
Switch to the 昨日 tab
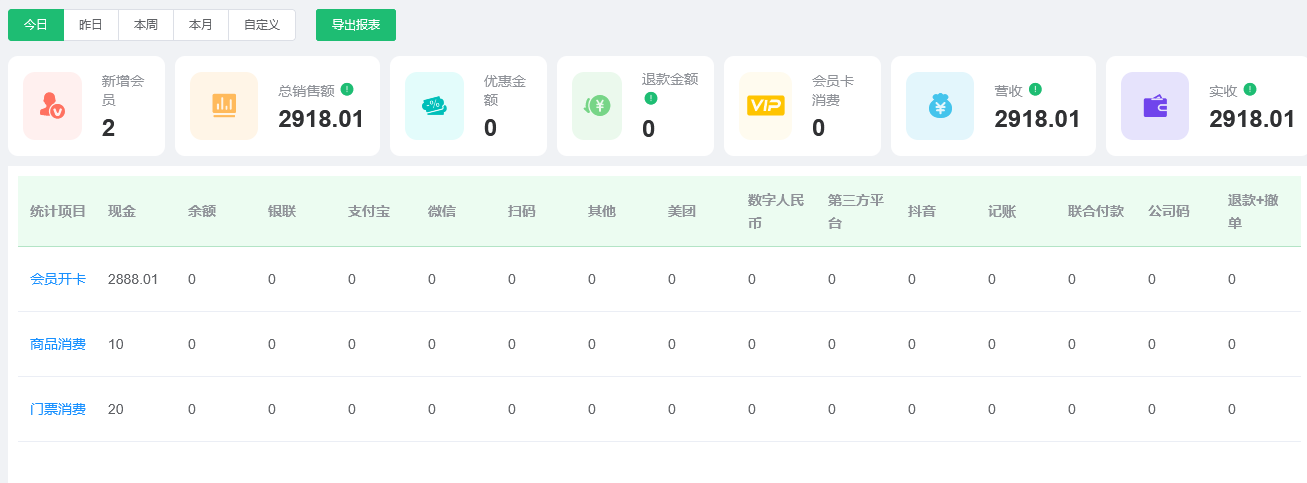(x=91, y=25)
